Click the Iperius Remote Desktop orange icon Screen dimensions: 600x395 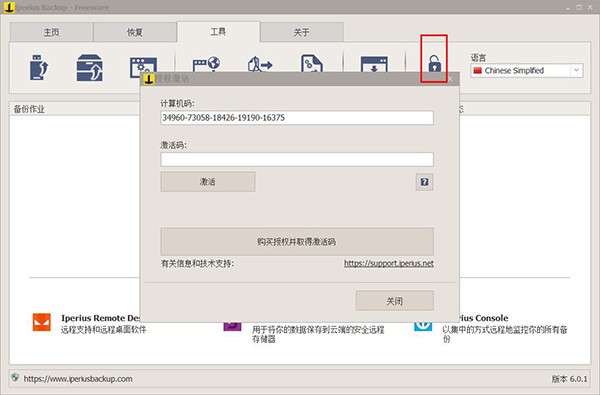pyautogui.click(x=42, y=322)
